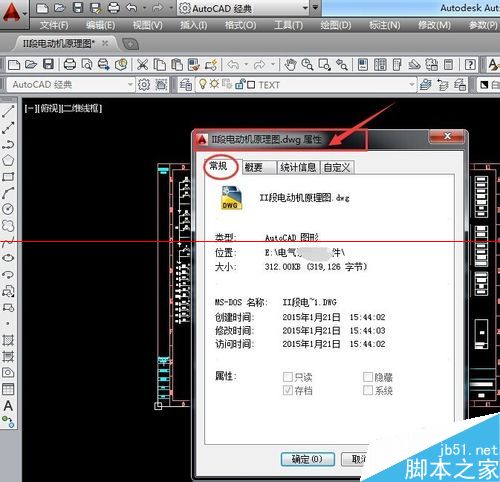
Task: Activate Zoom Window tool
Action: (x=324, y=64)
